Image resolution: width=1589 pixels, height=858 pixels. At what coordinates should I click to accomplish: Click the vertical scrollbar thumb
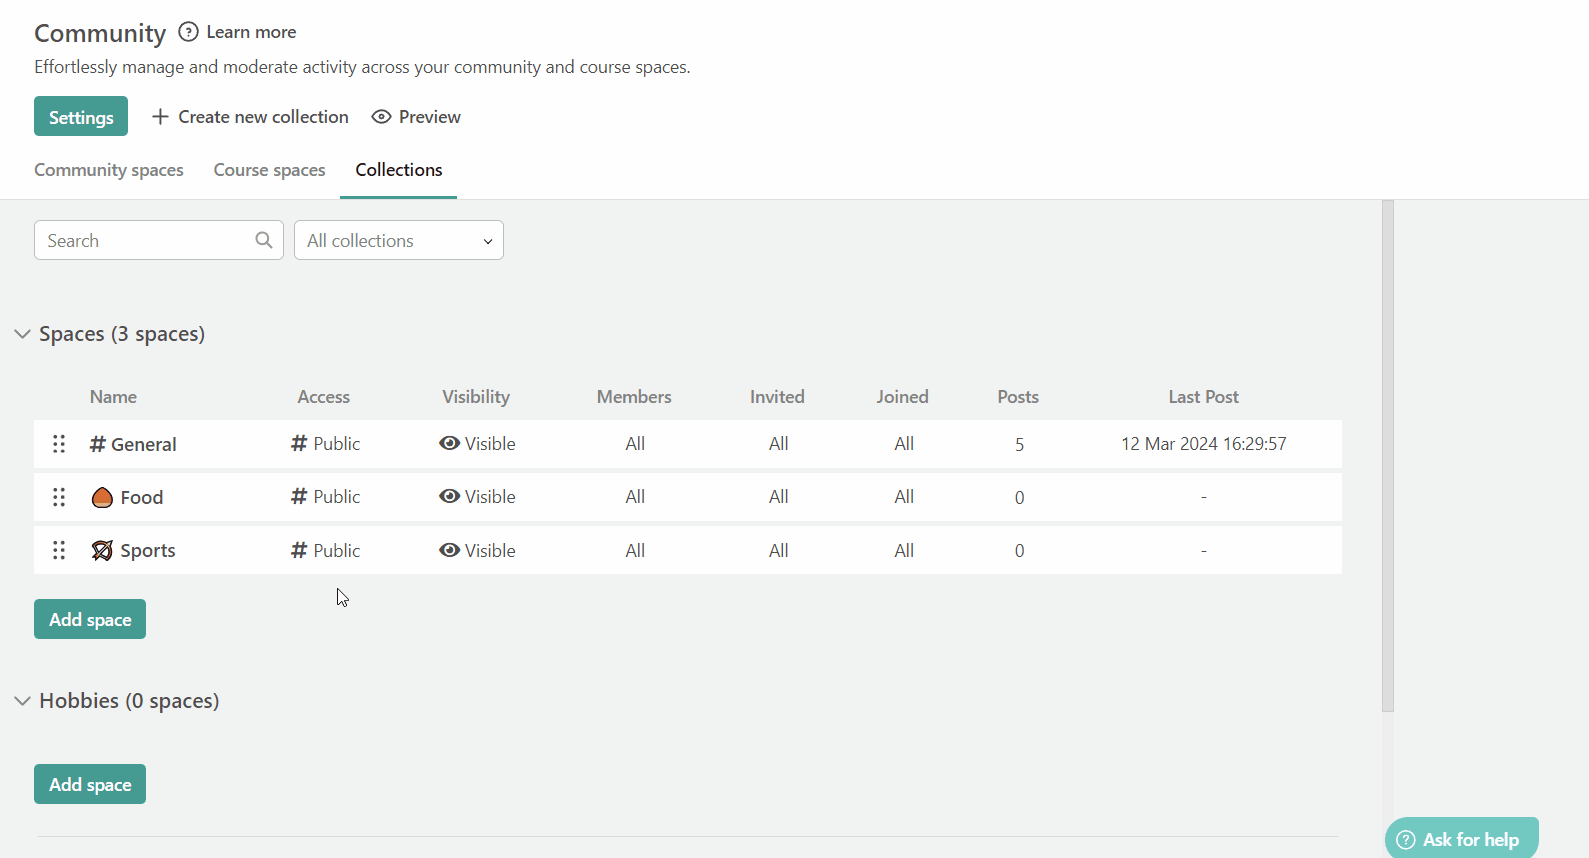point(1387,455)
